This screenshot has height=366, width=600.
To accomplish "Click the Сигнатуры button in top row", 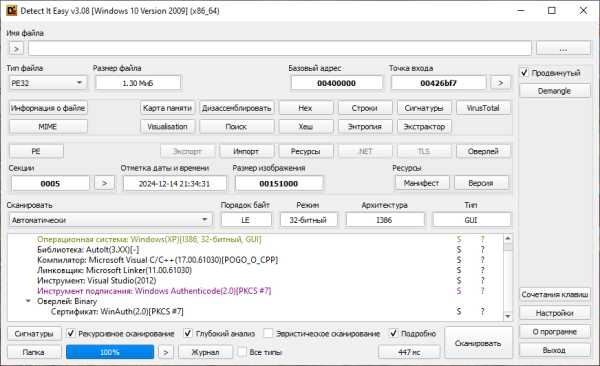I will [424, 108].
